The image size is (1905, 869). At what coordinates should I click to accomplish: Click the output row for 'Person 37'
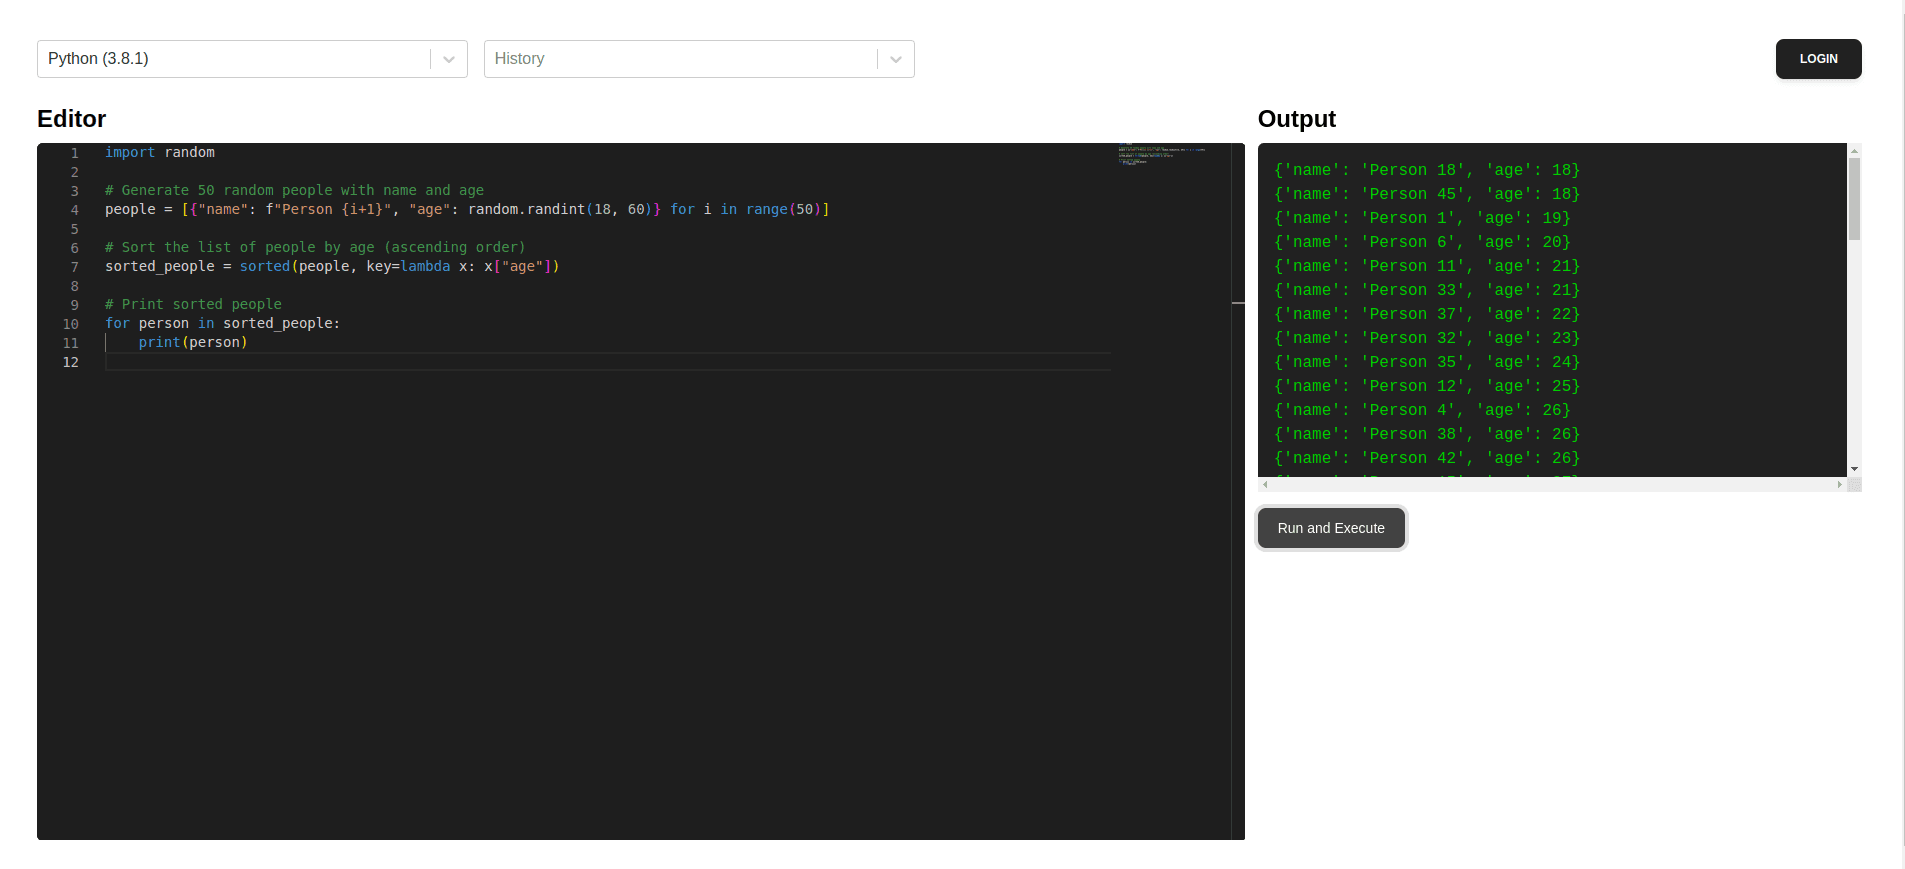(1427, 314)
